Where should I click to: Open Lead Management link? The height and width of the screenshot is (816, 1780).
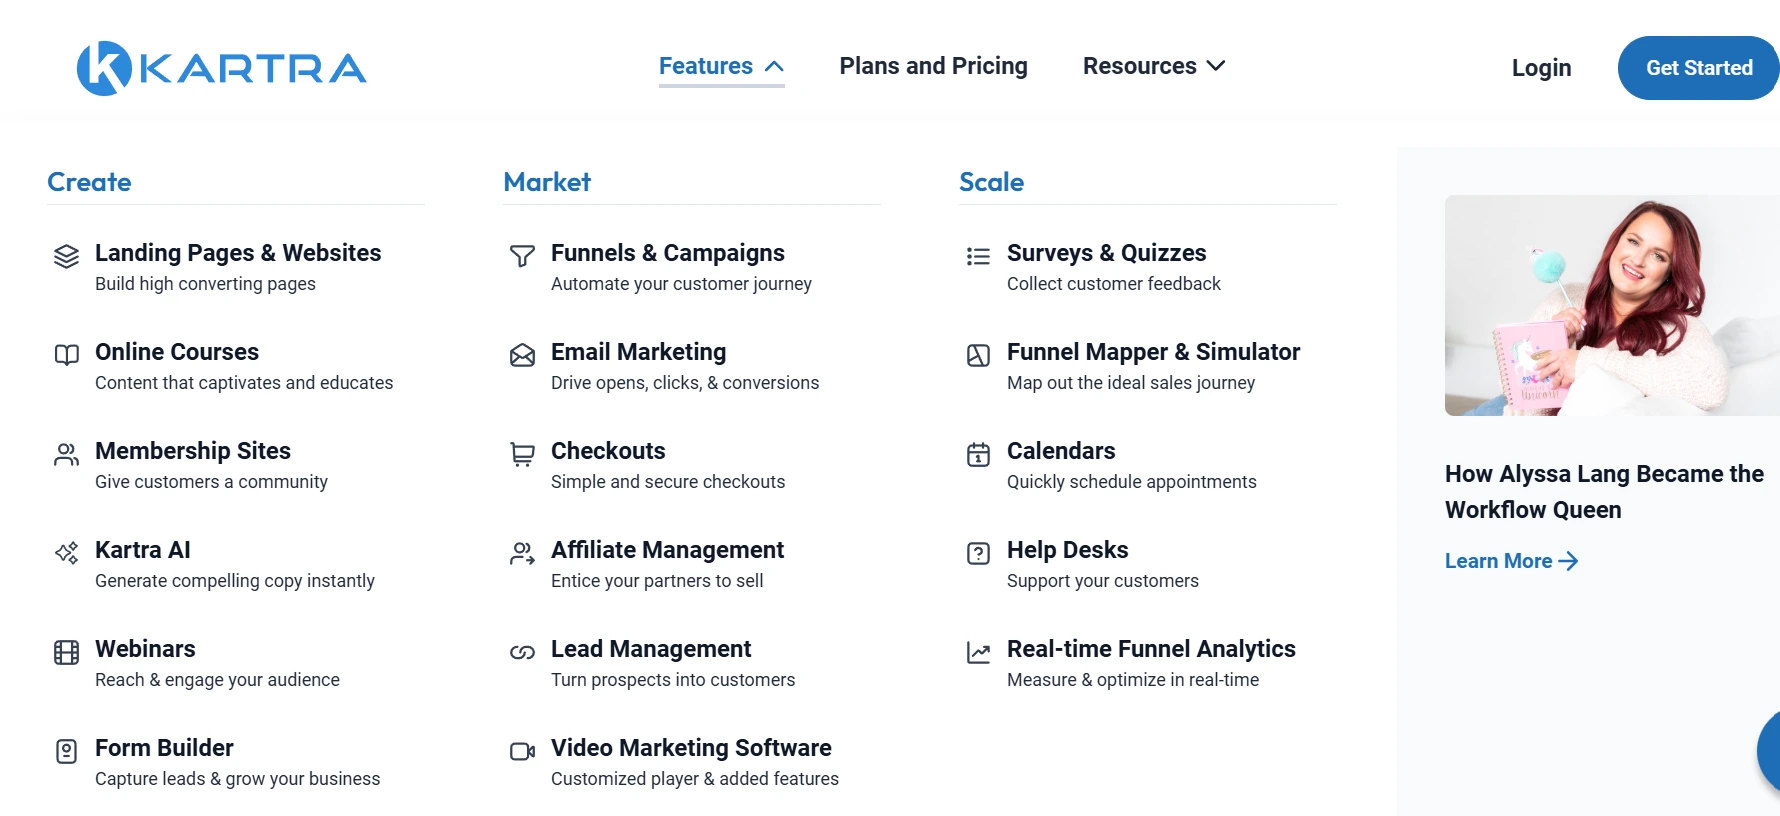click(x=651, y=649)
